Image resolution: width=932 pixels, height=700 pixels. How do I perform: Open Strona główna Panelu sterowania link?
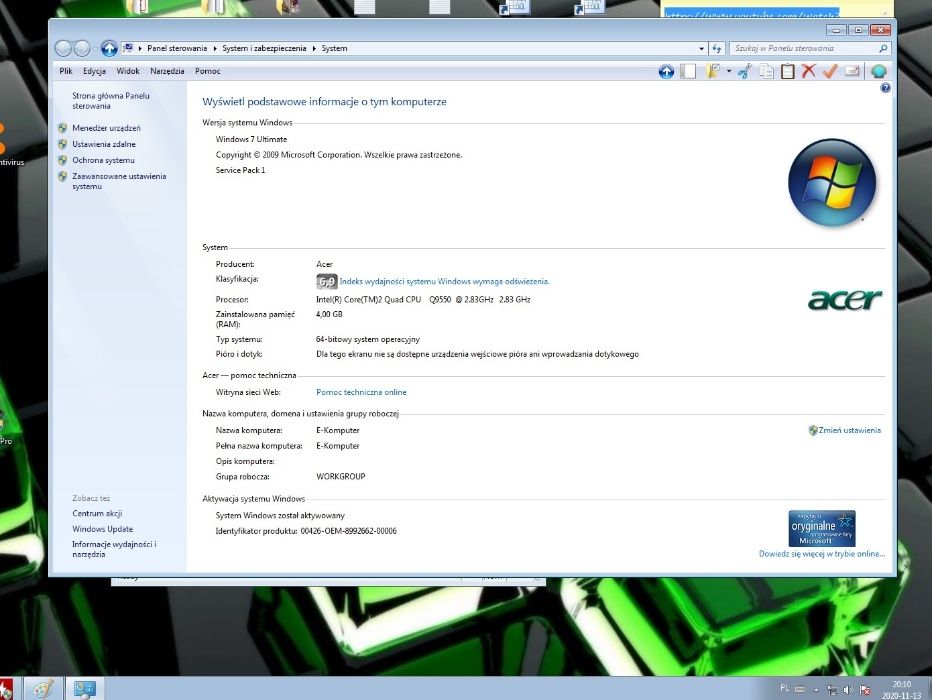point(111,101)
